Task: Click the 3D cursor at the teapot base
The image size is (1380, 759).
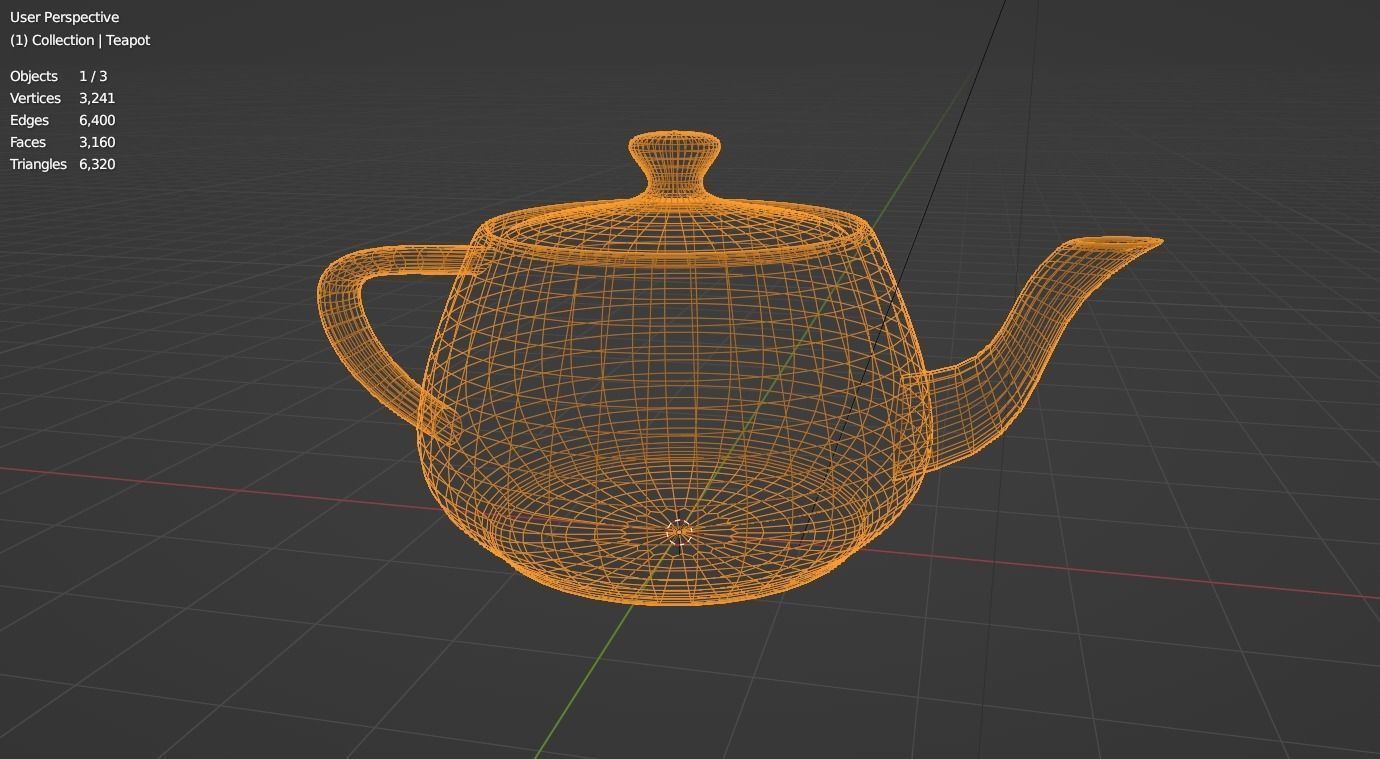Action: tap(679, 533)
